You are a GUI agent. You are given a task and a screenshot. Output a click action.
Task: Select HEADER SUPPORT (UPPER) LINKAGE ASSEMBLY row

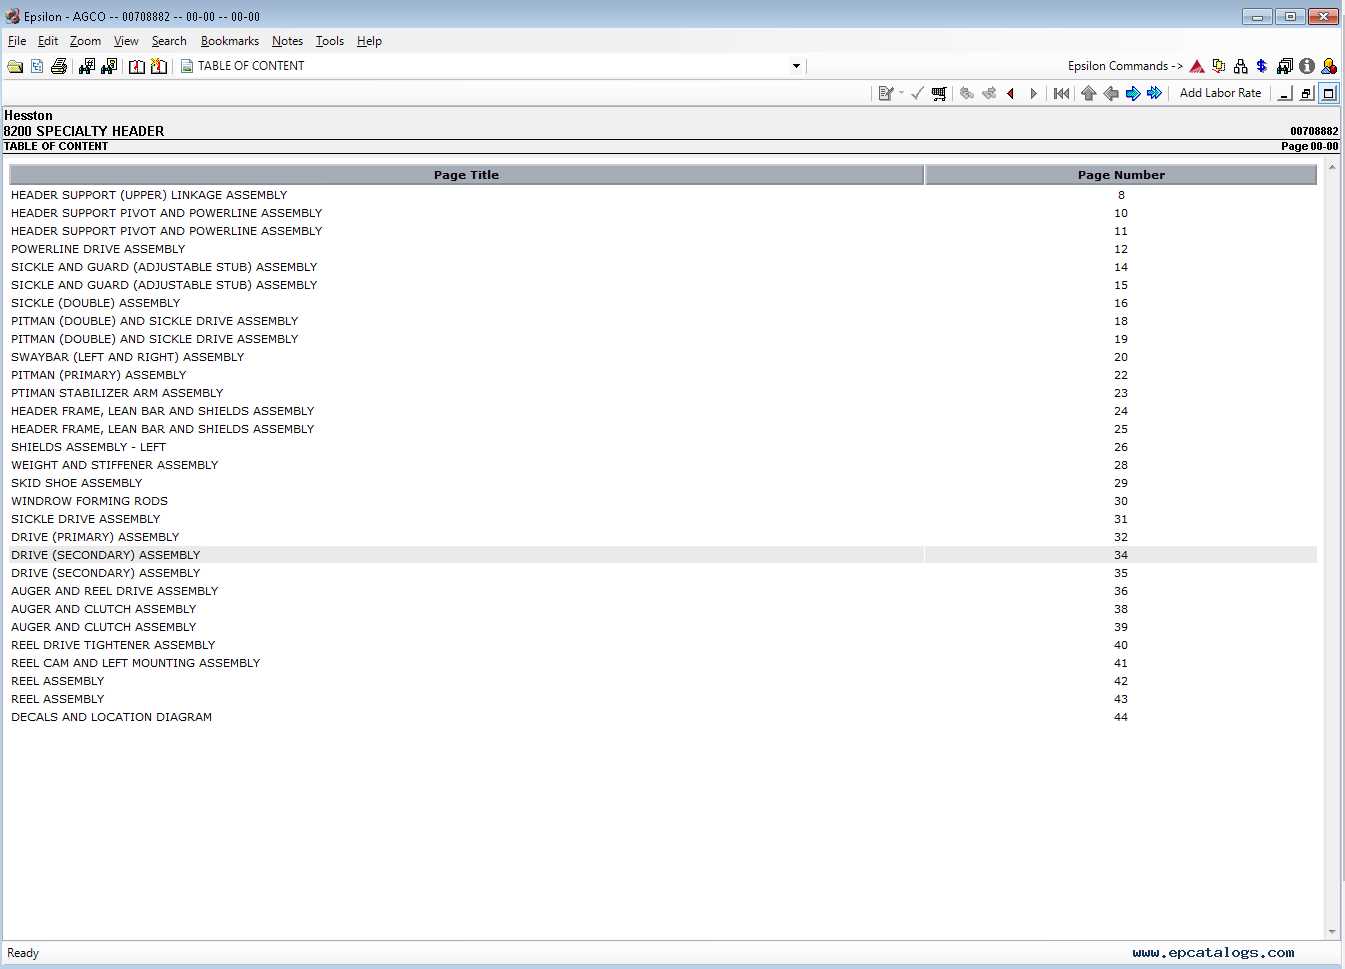(663, 195)
